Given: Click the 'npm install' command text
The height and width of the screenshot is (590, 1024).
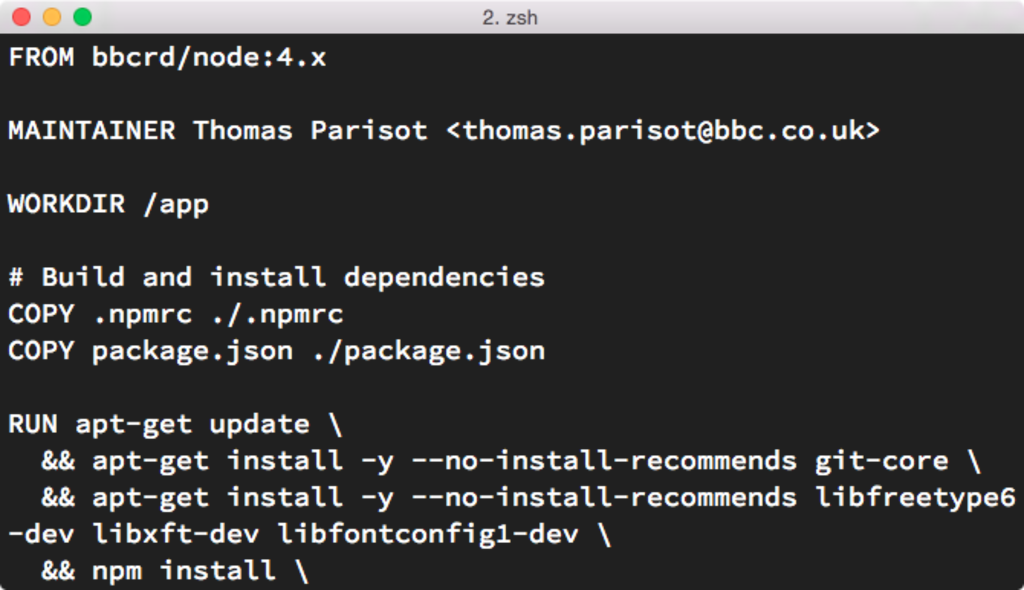Looking at the screenshot, I should tap(184, 571).
